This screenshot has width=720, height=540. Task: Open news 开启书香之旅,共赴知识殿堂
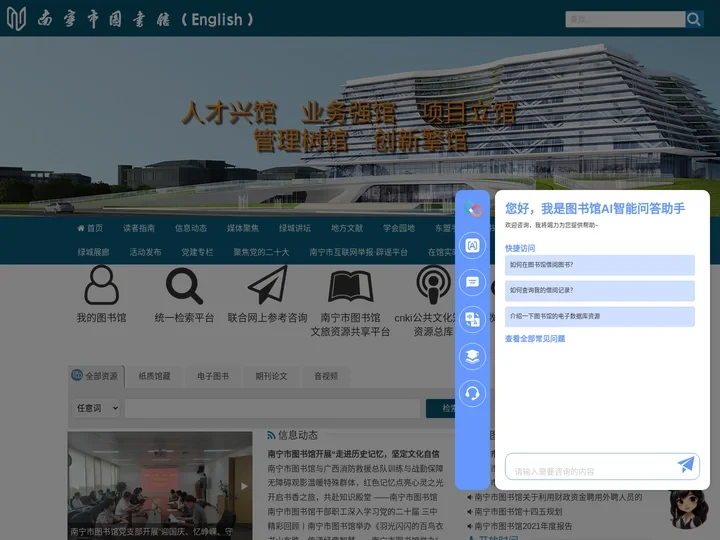point(352,497)
